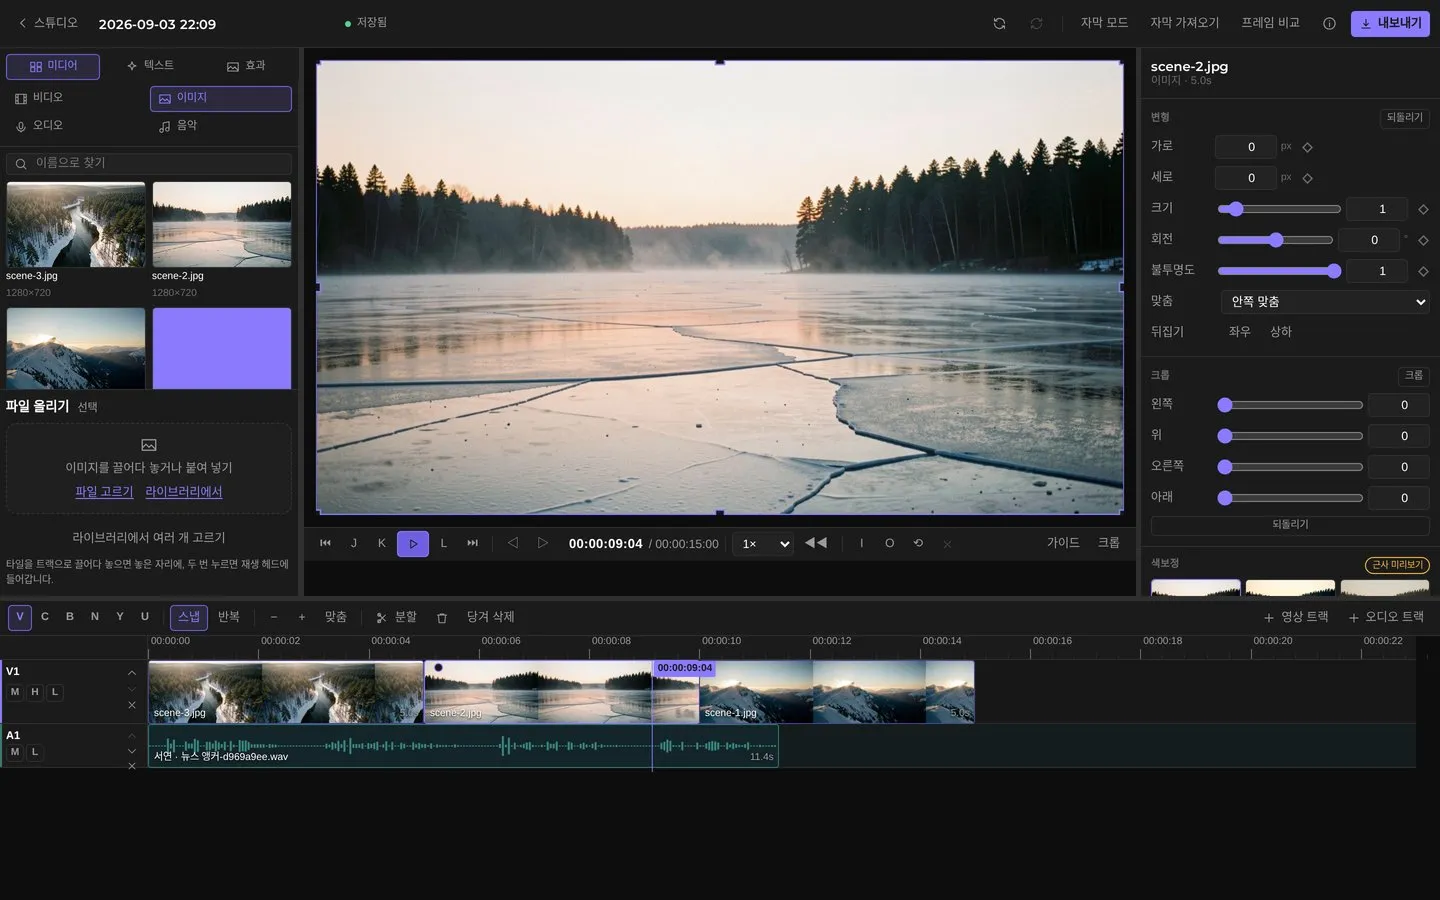Click the trash icon in timeline toolbar
The image size is (1440, 900).
pos(442,618)
